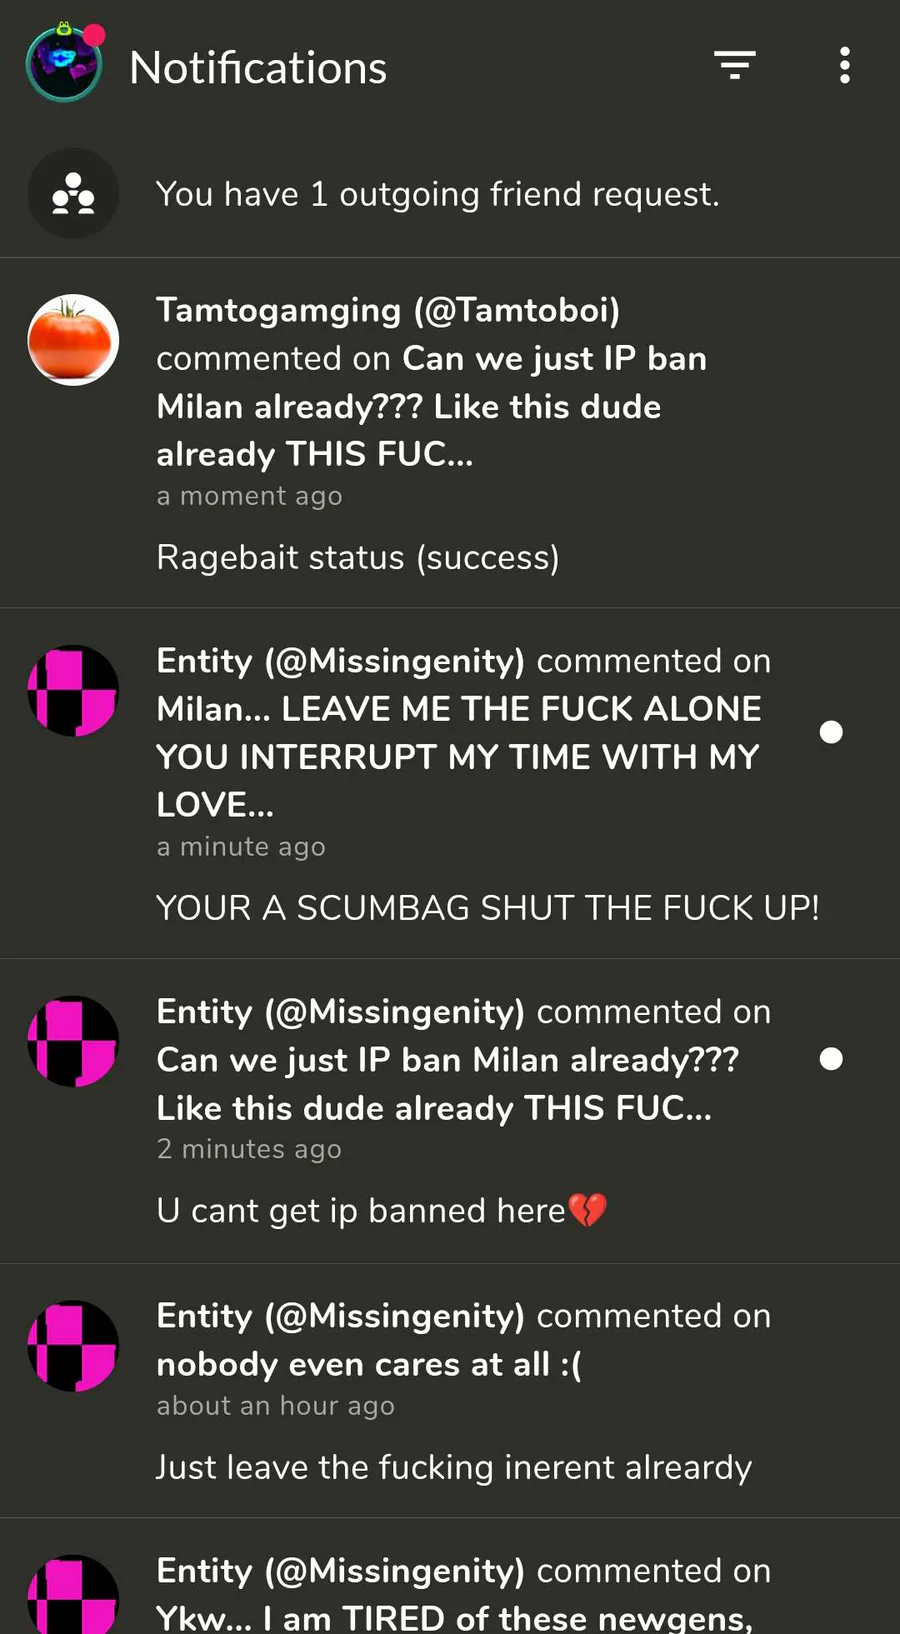900x1634 pixels.
Task: Open Entity's avatar on the nobody even cares notification
Action: tap(73, 1346)
